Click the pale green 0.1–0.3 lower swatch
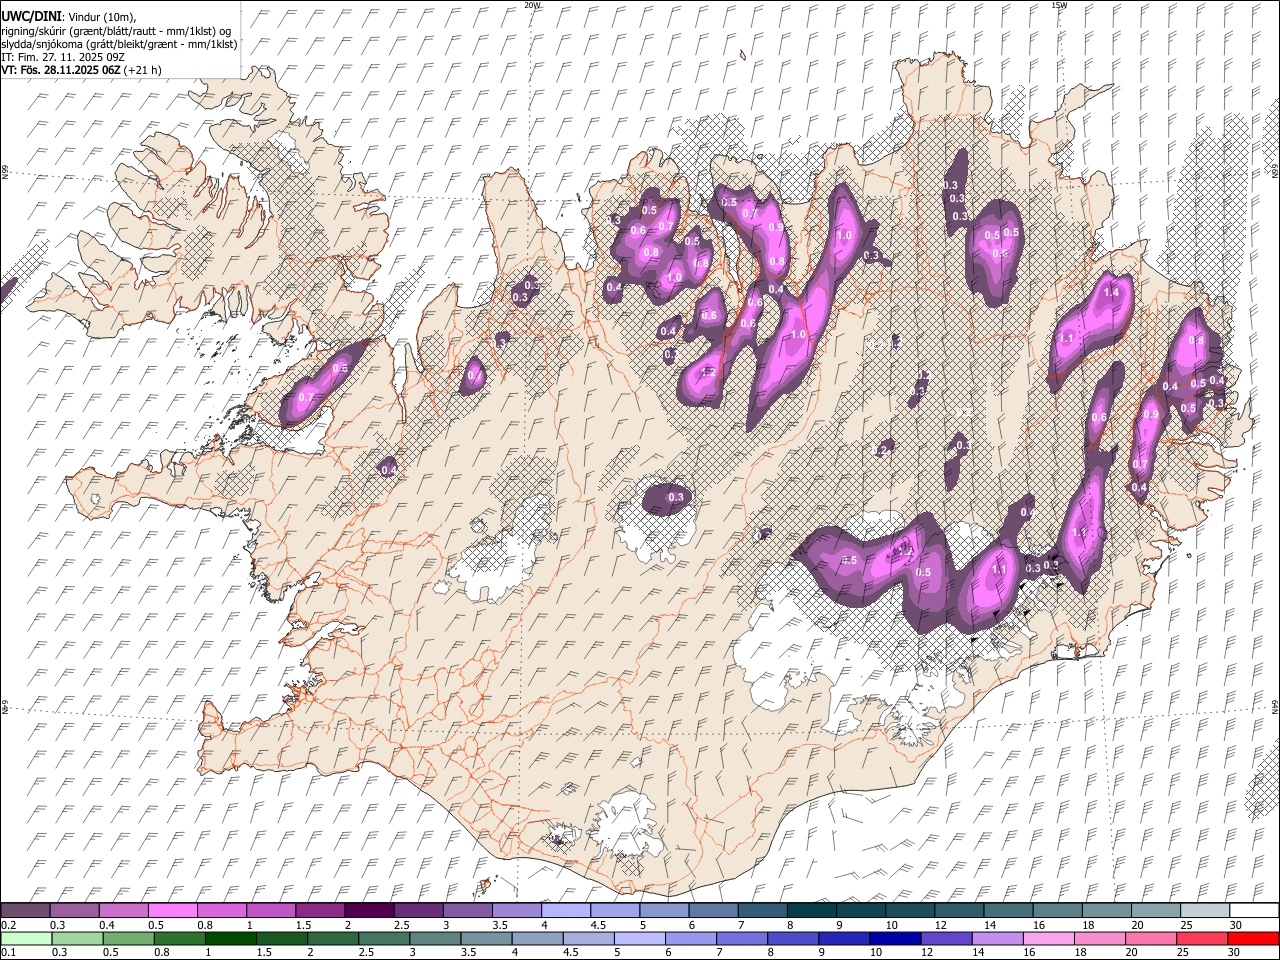1280x960 pixels. pos(26,938)
